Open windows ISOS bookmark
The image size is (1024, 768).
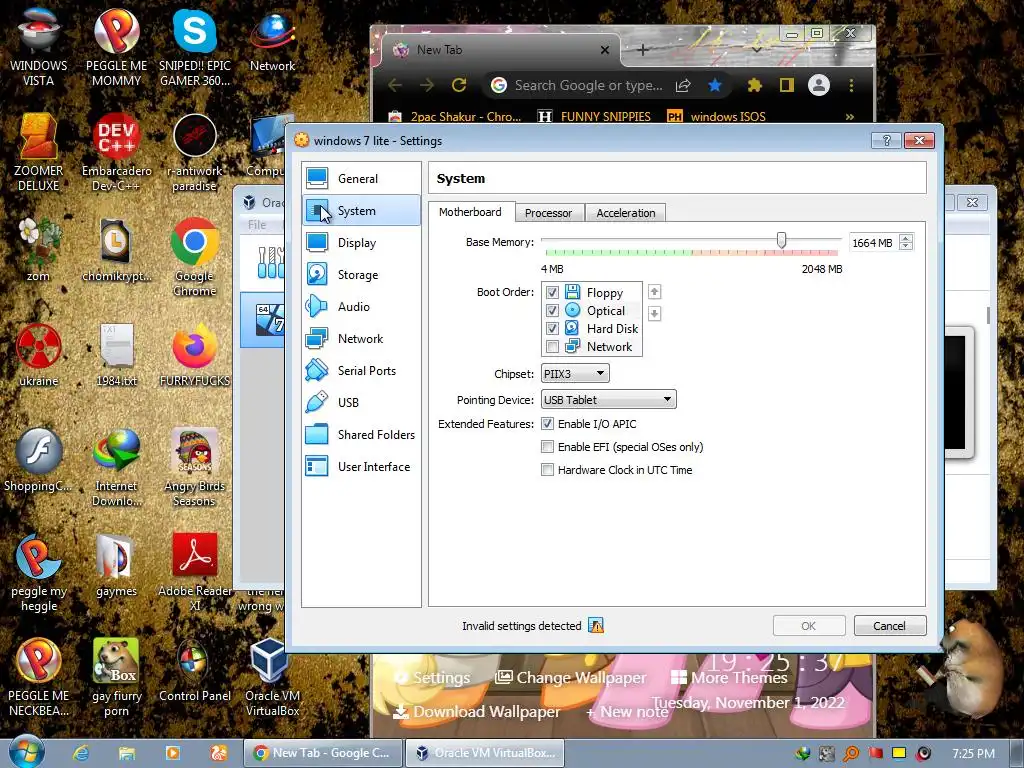[x=716, y=117]
